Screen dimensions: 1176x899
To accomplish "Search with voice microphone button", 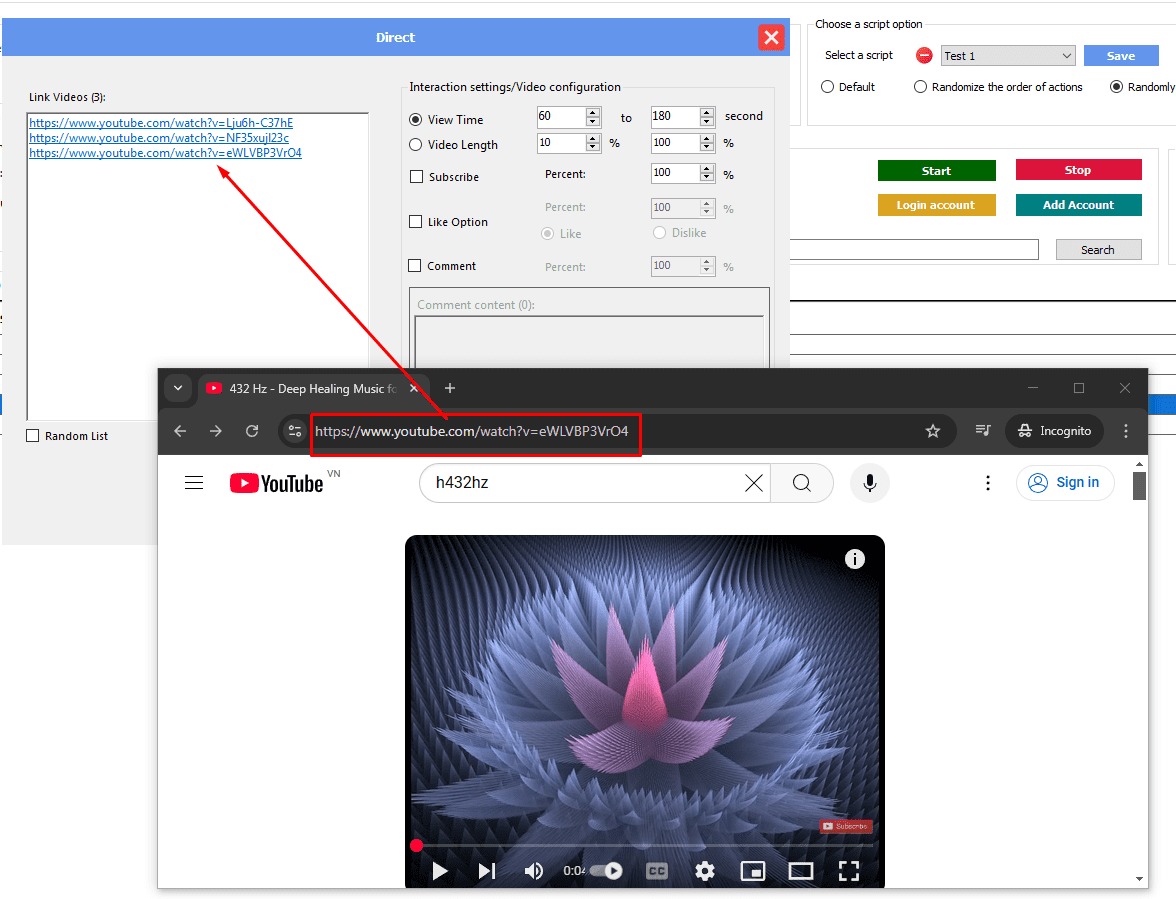I will click(x=870, y=483).
